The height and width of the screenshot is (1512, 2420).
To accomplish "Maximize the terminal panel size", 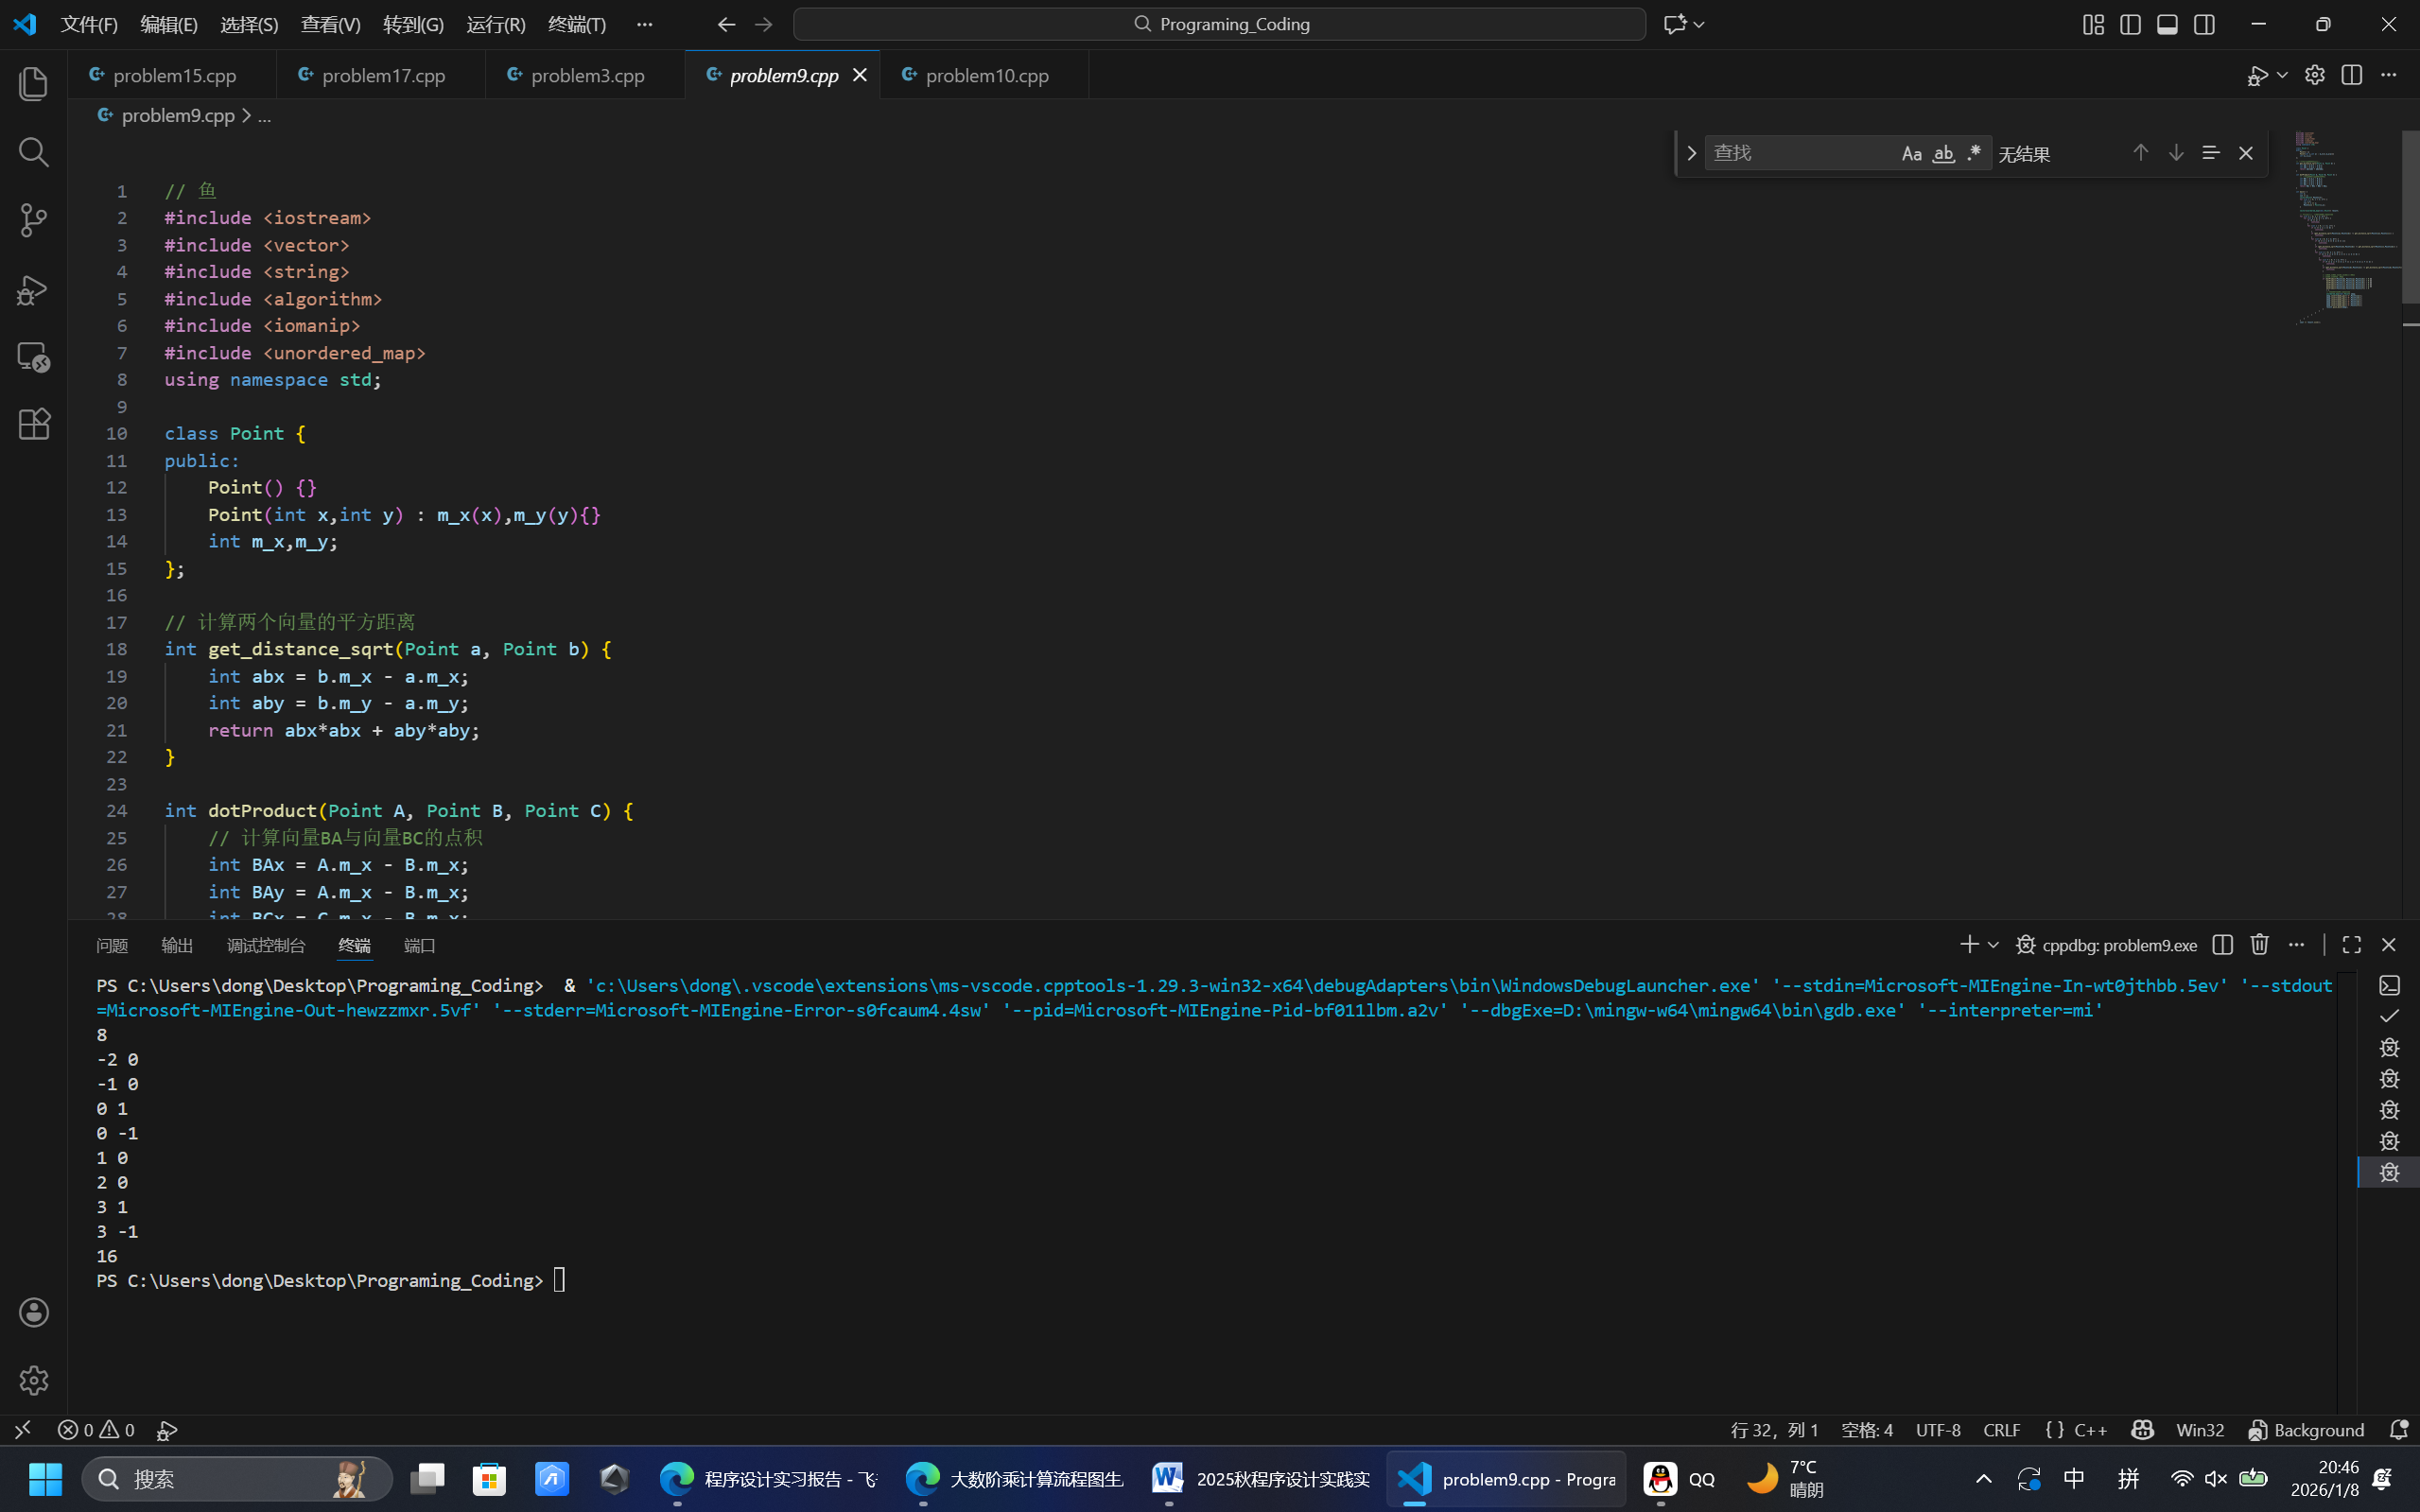I will (2351, 945).
